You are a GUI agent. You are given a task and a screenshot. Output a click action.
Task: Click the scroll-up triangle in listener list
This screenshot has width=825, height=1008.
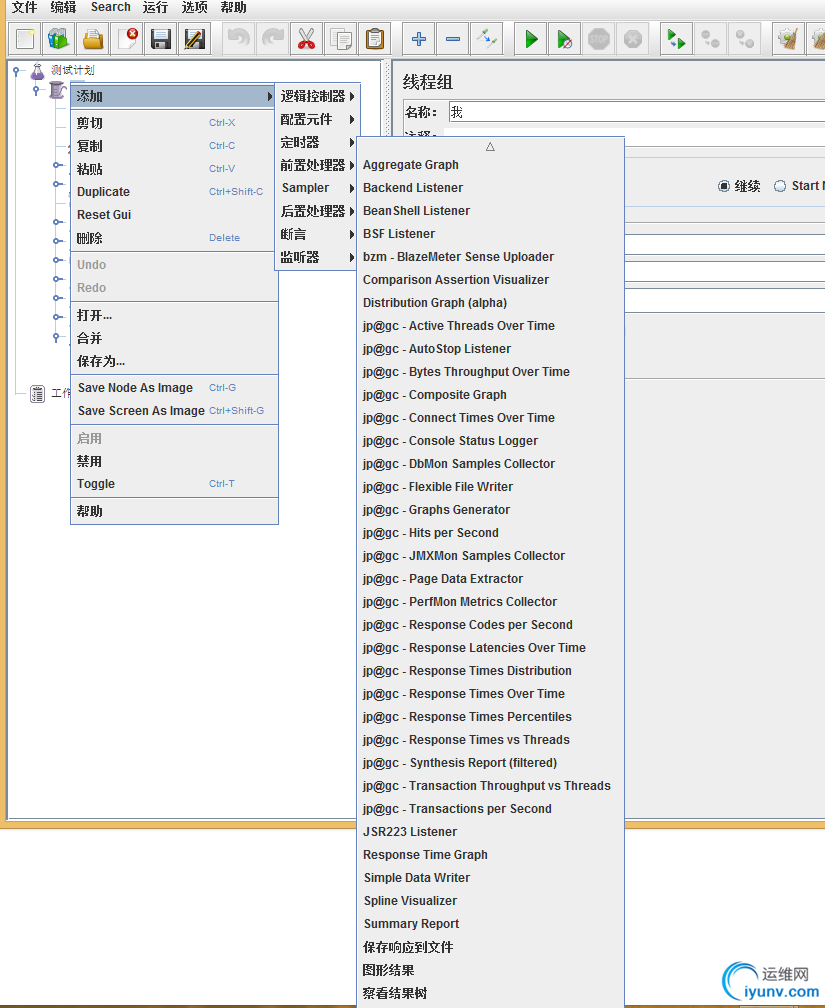coord(490,147)
